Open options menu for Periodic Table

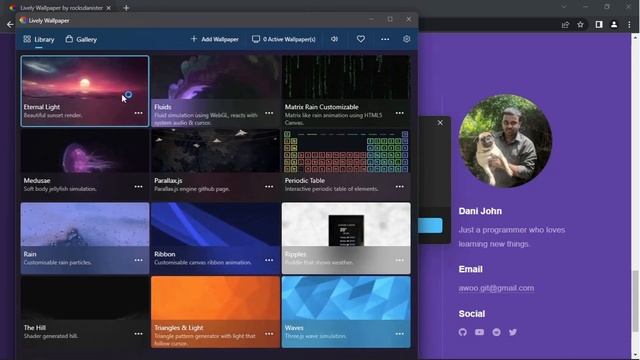pyautogui.click(x=400, y=187)
